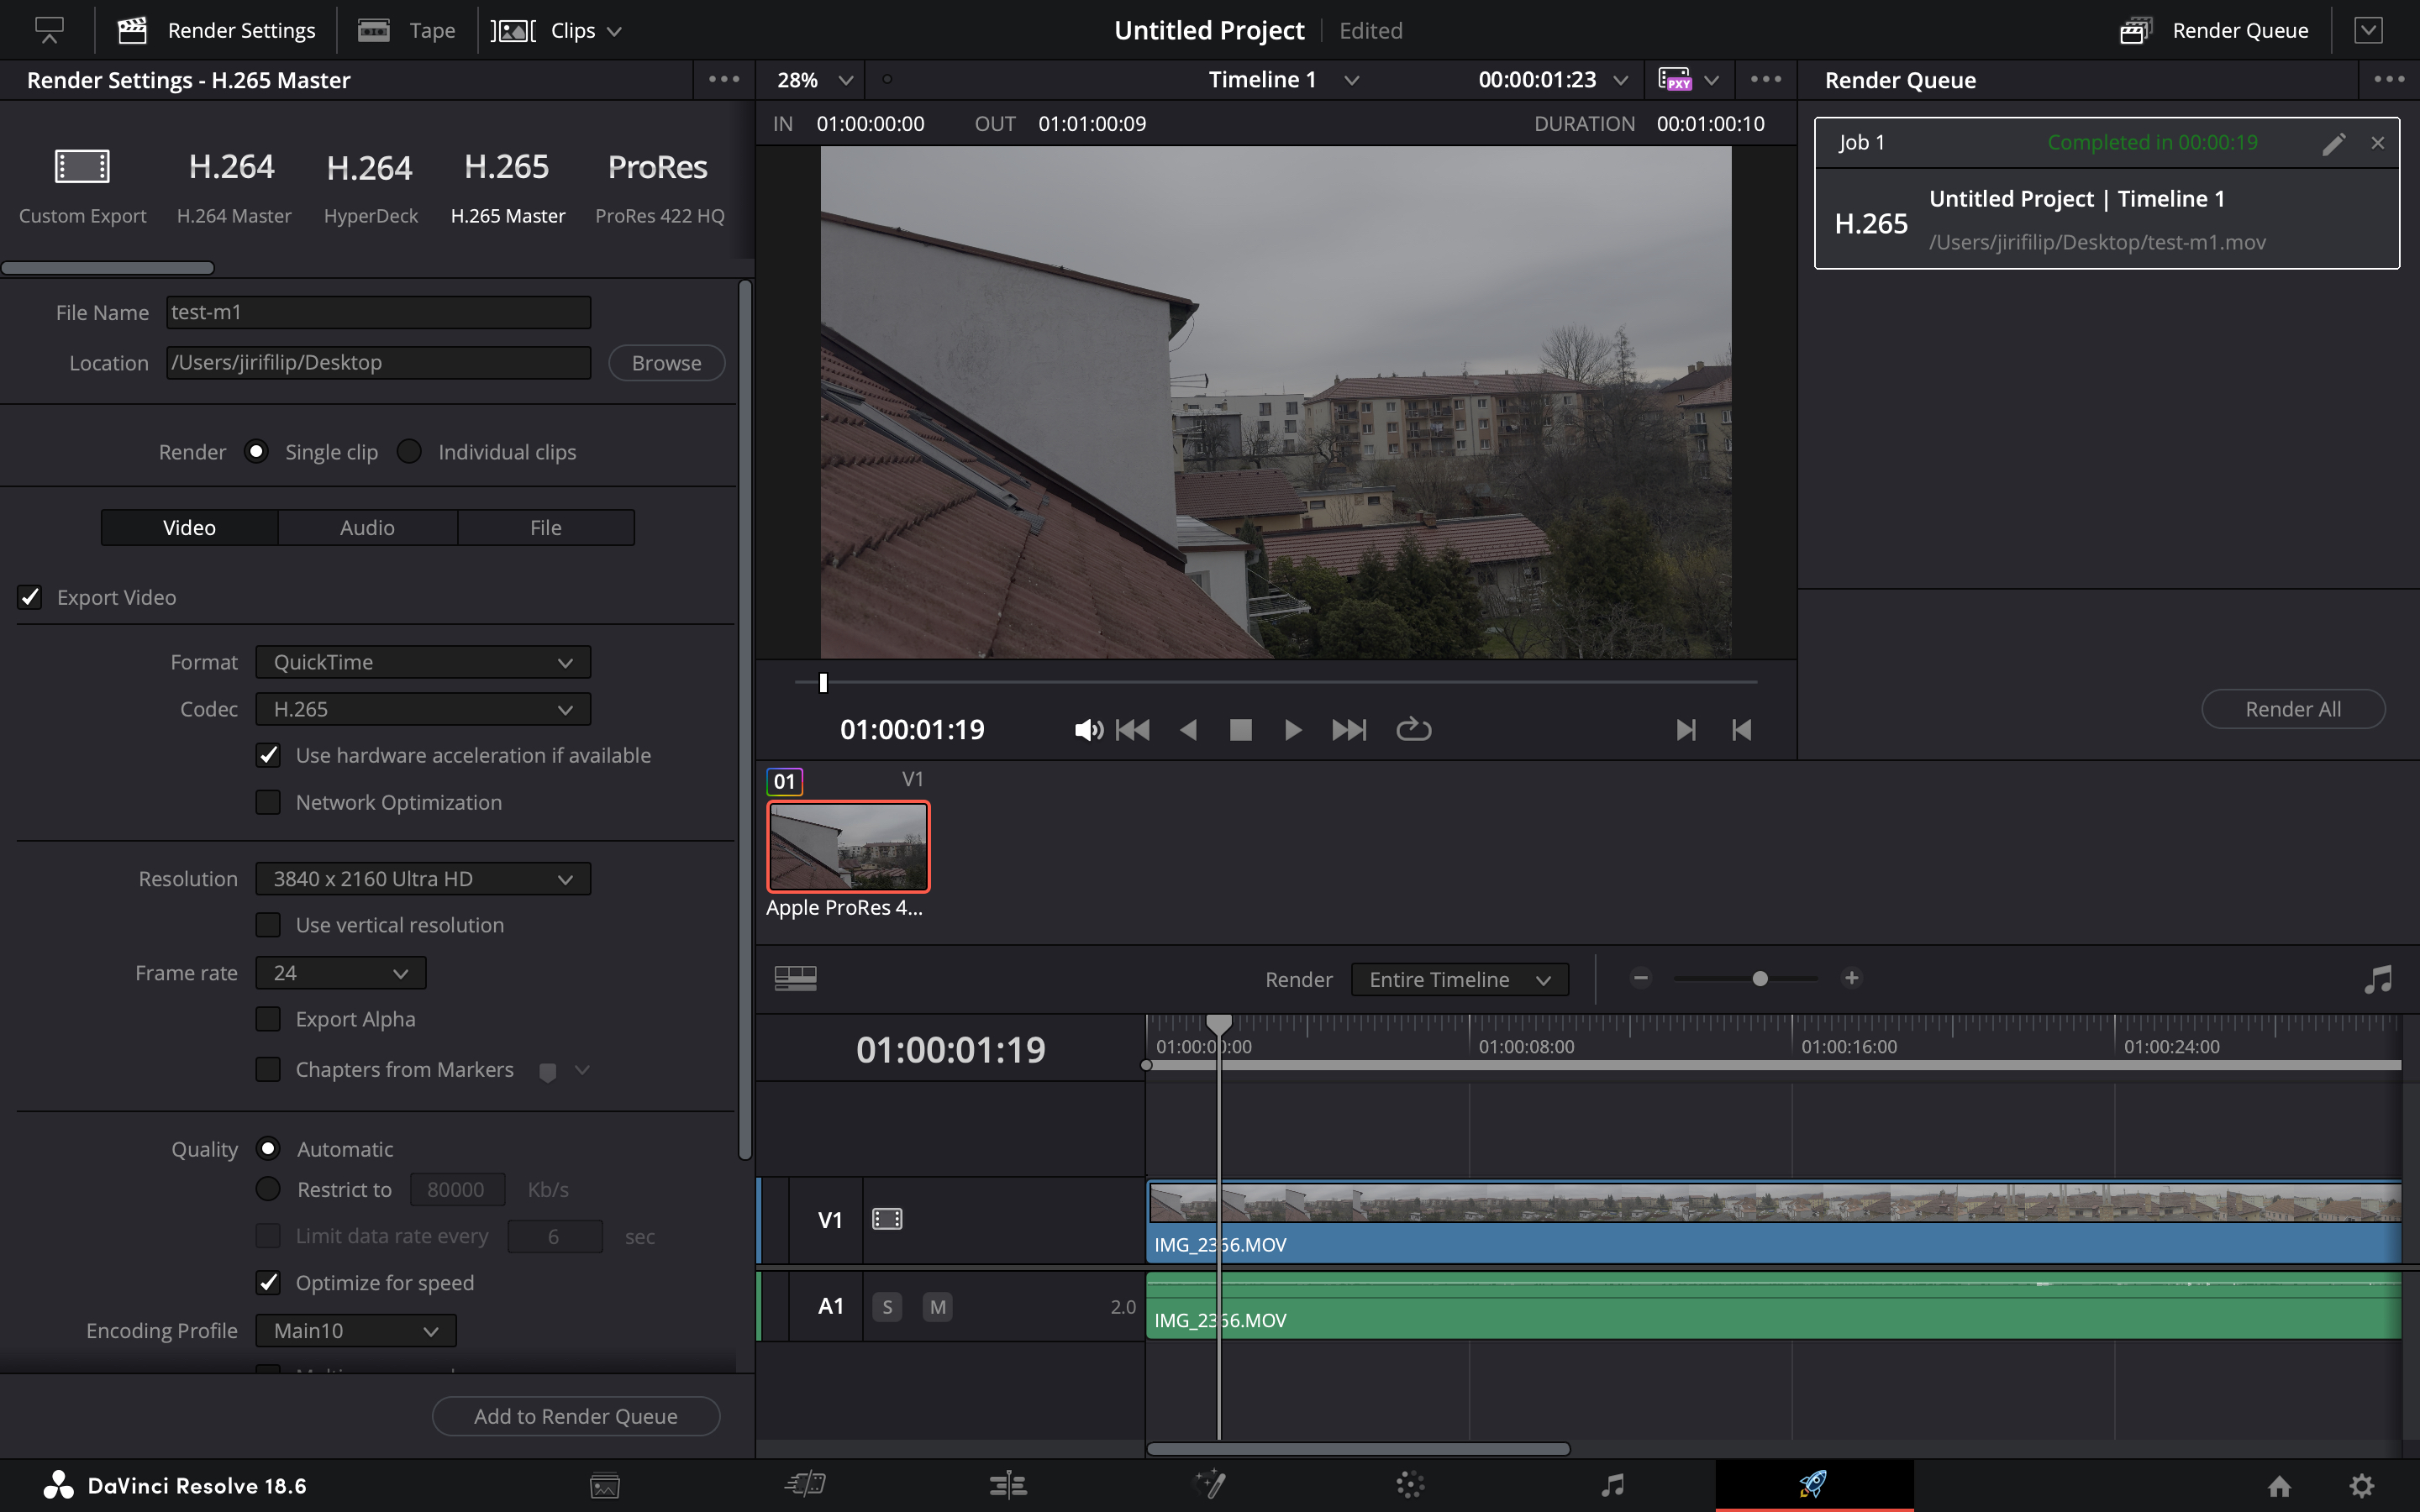Click the loop playback icon

pyautogui.click(x=1413, y=730)
